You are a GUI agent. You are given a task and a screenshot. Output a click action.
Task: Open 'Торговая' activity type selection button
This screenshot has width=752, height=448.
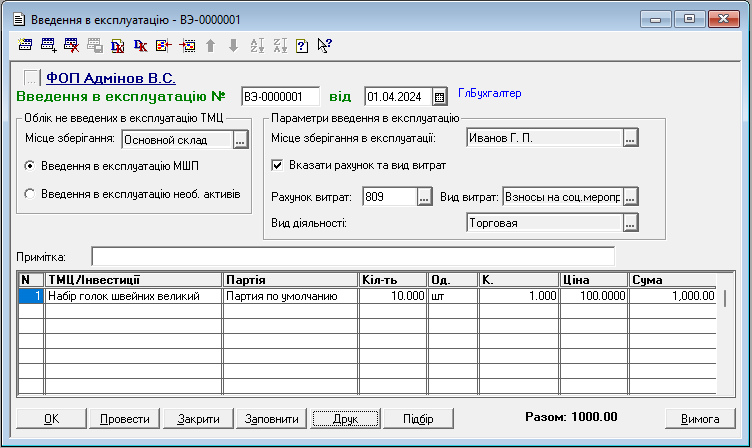[630, 224]
